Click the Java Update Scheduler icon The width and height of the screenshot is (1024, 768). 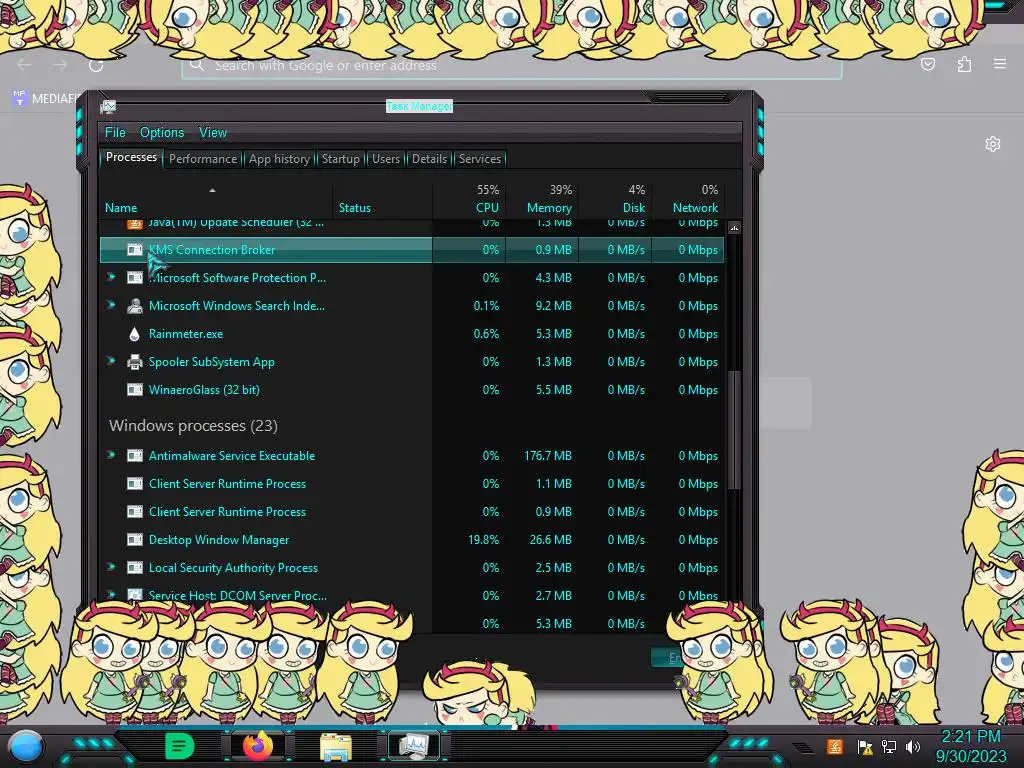pos(135,223)
